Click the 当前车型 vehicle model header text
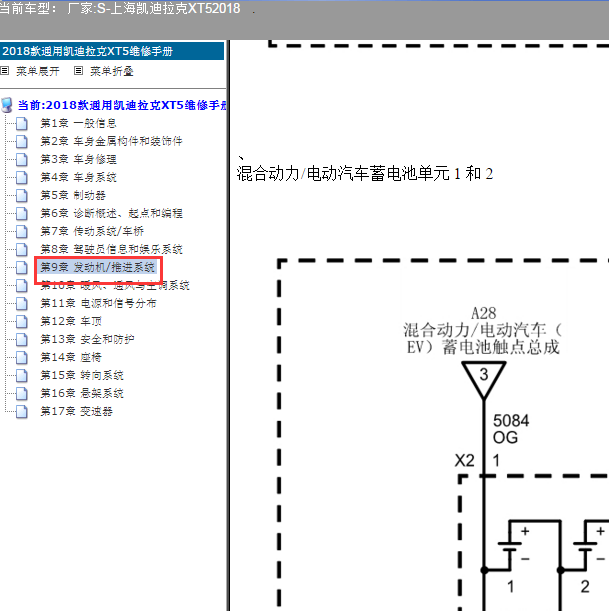 click(120, 8)
